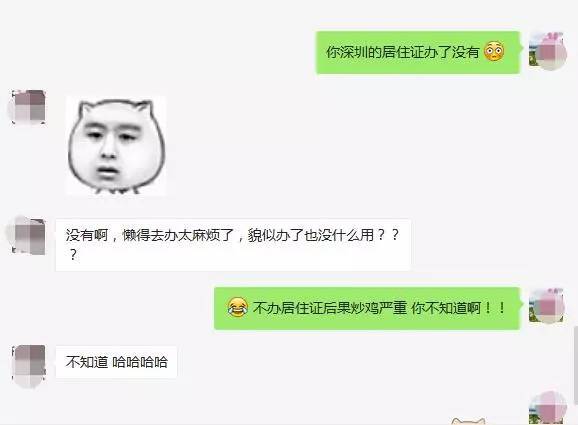Screen dimensions: 578x425
Task: Open contact avatar beside 没有啊 reply
Action: click(x=27, y=236)
